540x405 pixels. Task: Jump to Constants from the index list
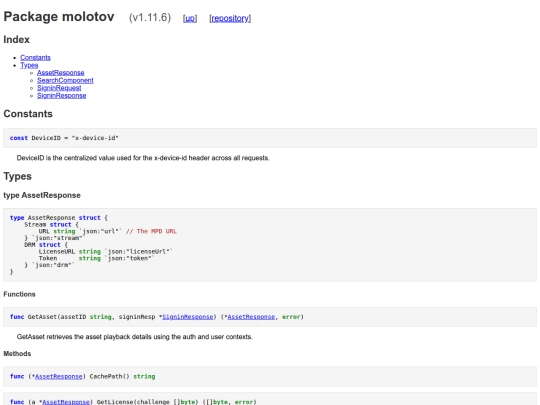(x=35, y=58)
